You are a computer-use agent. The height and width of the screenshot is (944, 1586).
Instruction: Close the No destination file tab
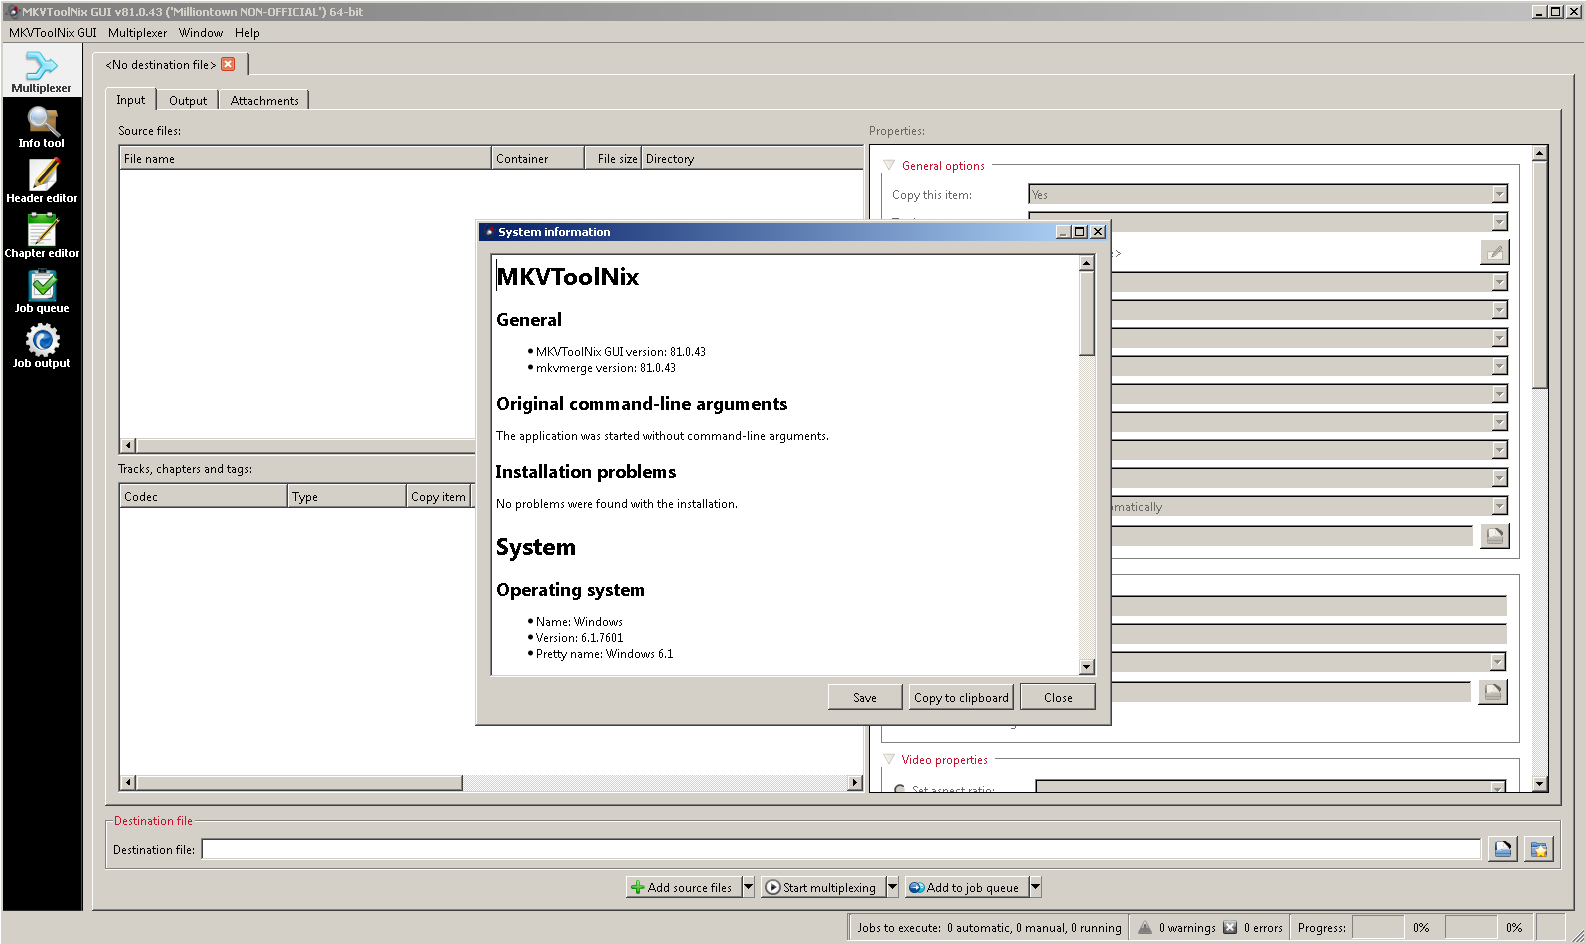tap(228, 64)
